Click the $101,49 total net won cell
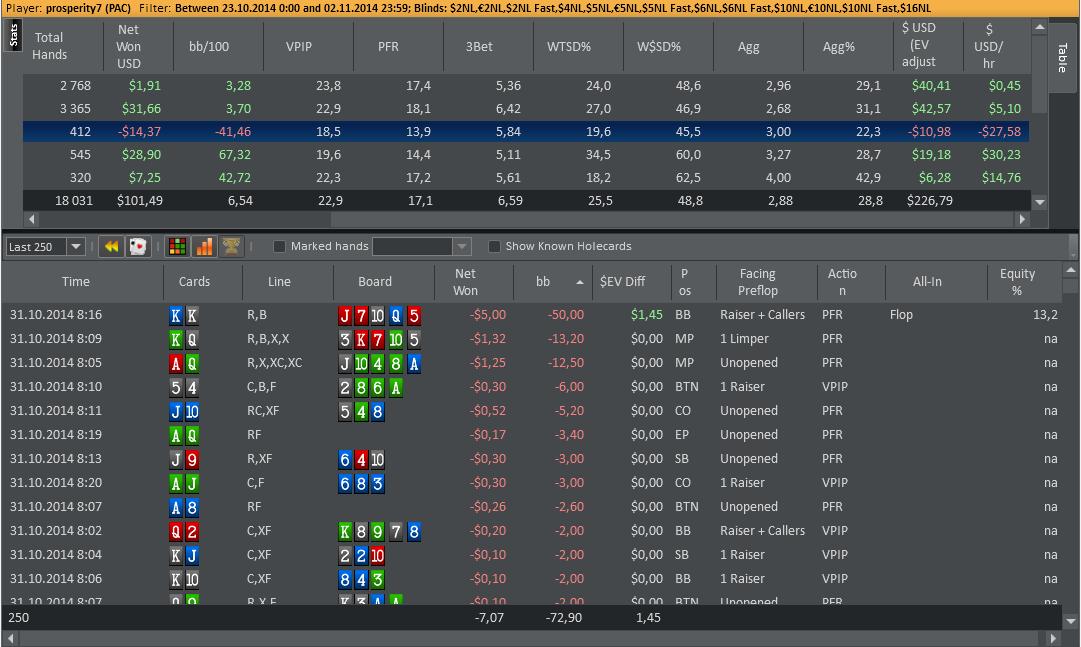Image resolution: width=1081 pixels, height=647 pixels. coord(139,201)
